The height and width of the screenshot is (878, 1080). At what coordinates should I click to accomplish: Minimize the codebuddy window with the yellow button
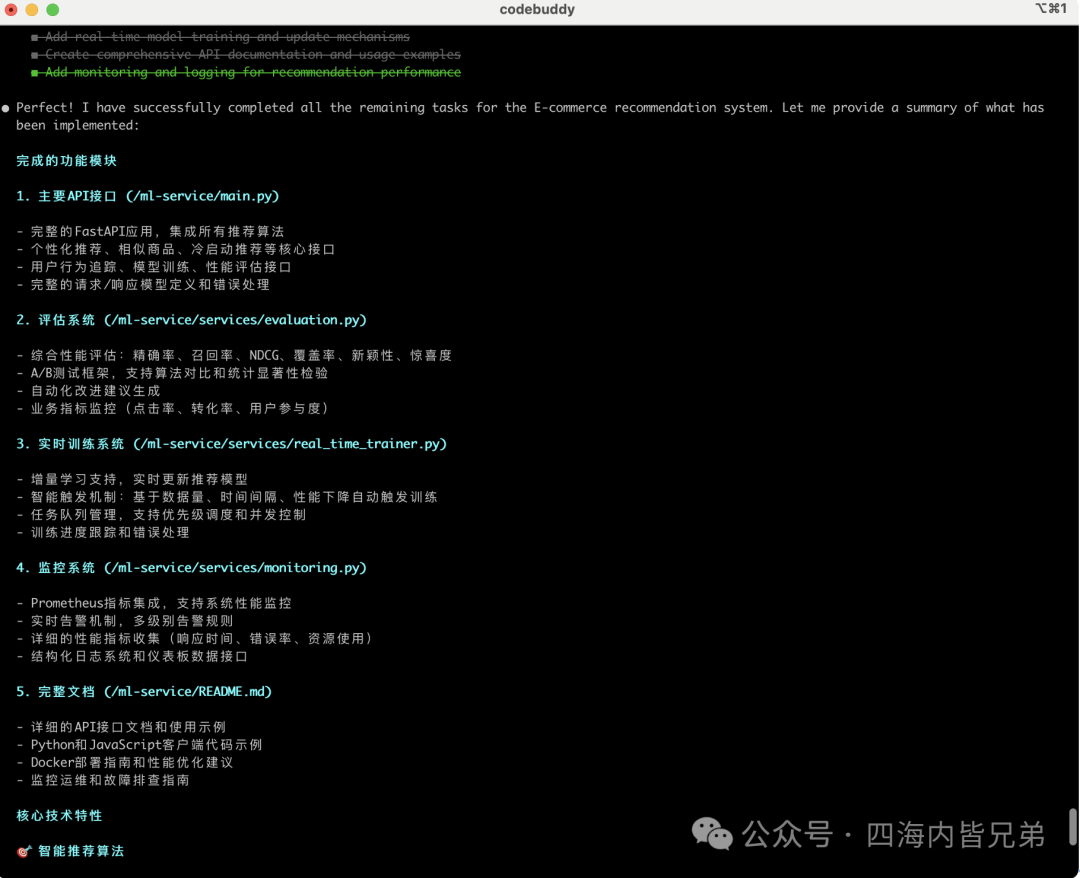click(x=32, y=10)
